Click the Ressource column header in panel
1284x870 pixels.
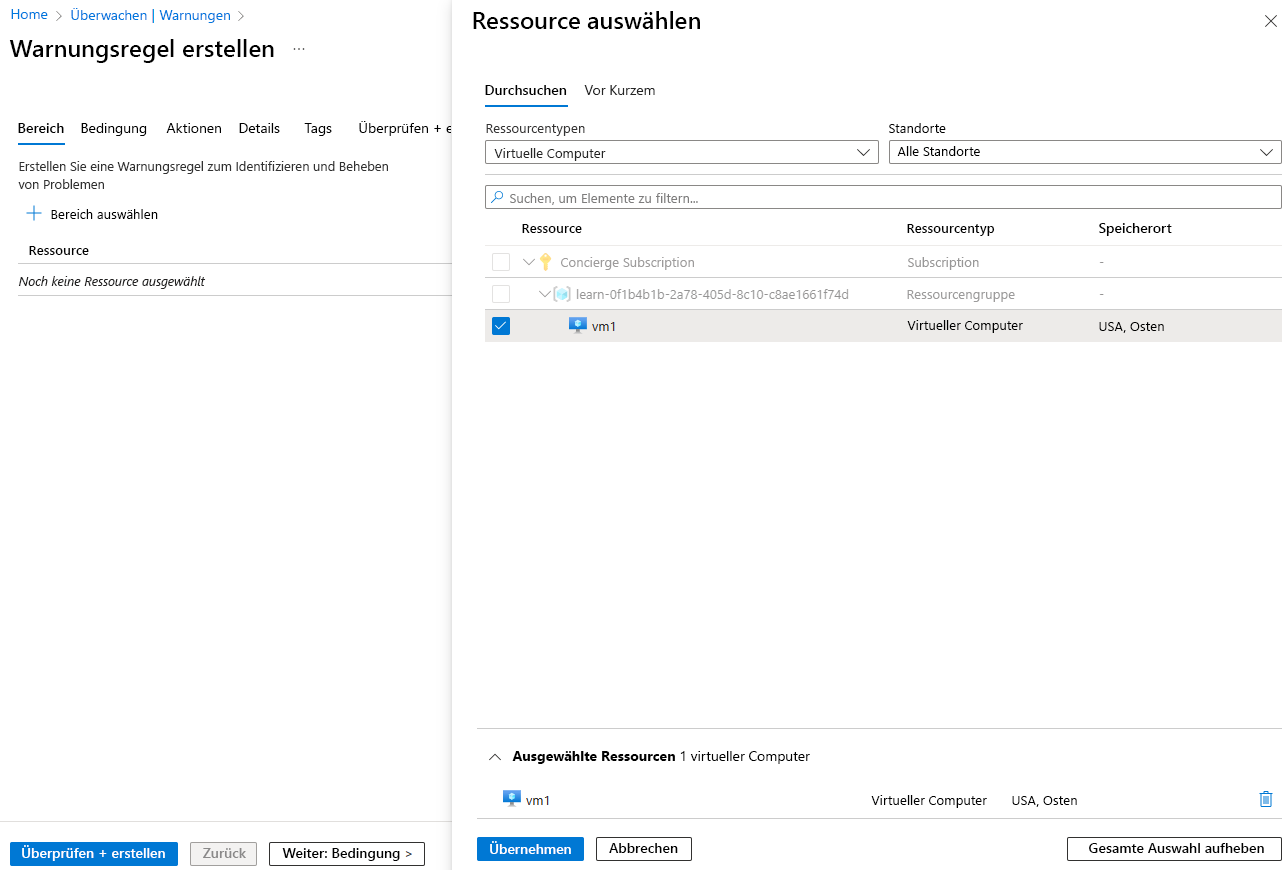point(551,228)
